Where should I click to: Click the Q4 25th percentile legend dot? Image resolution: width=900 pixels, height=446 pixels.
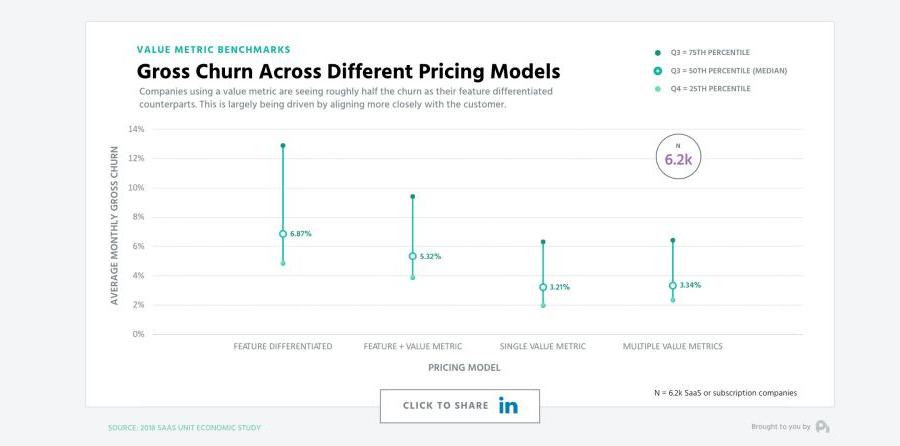(x=658, y=89)
